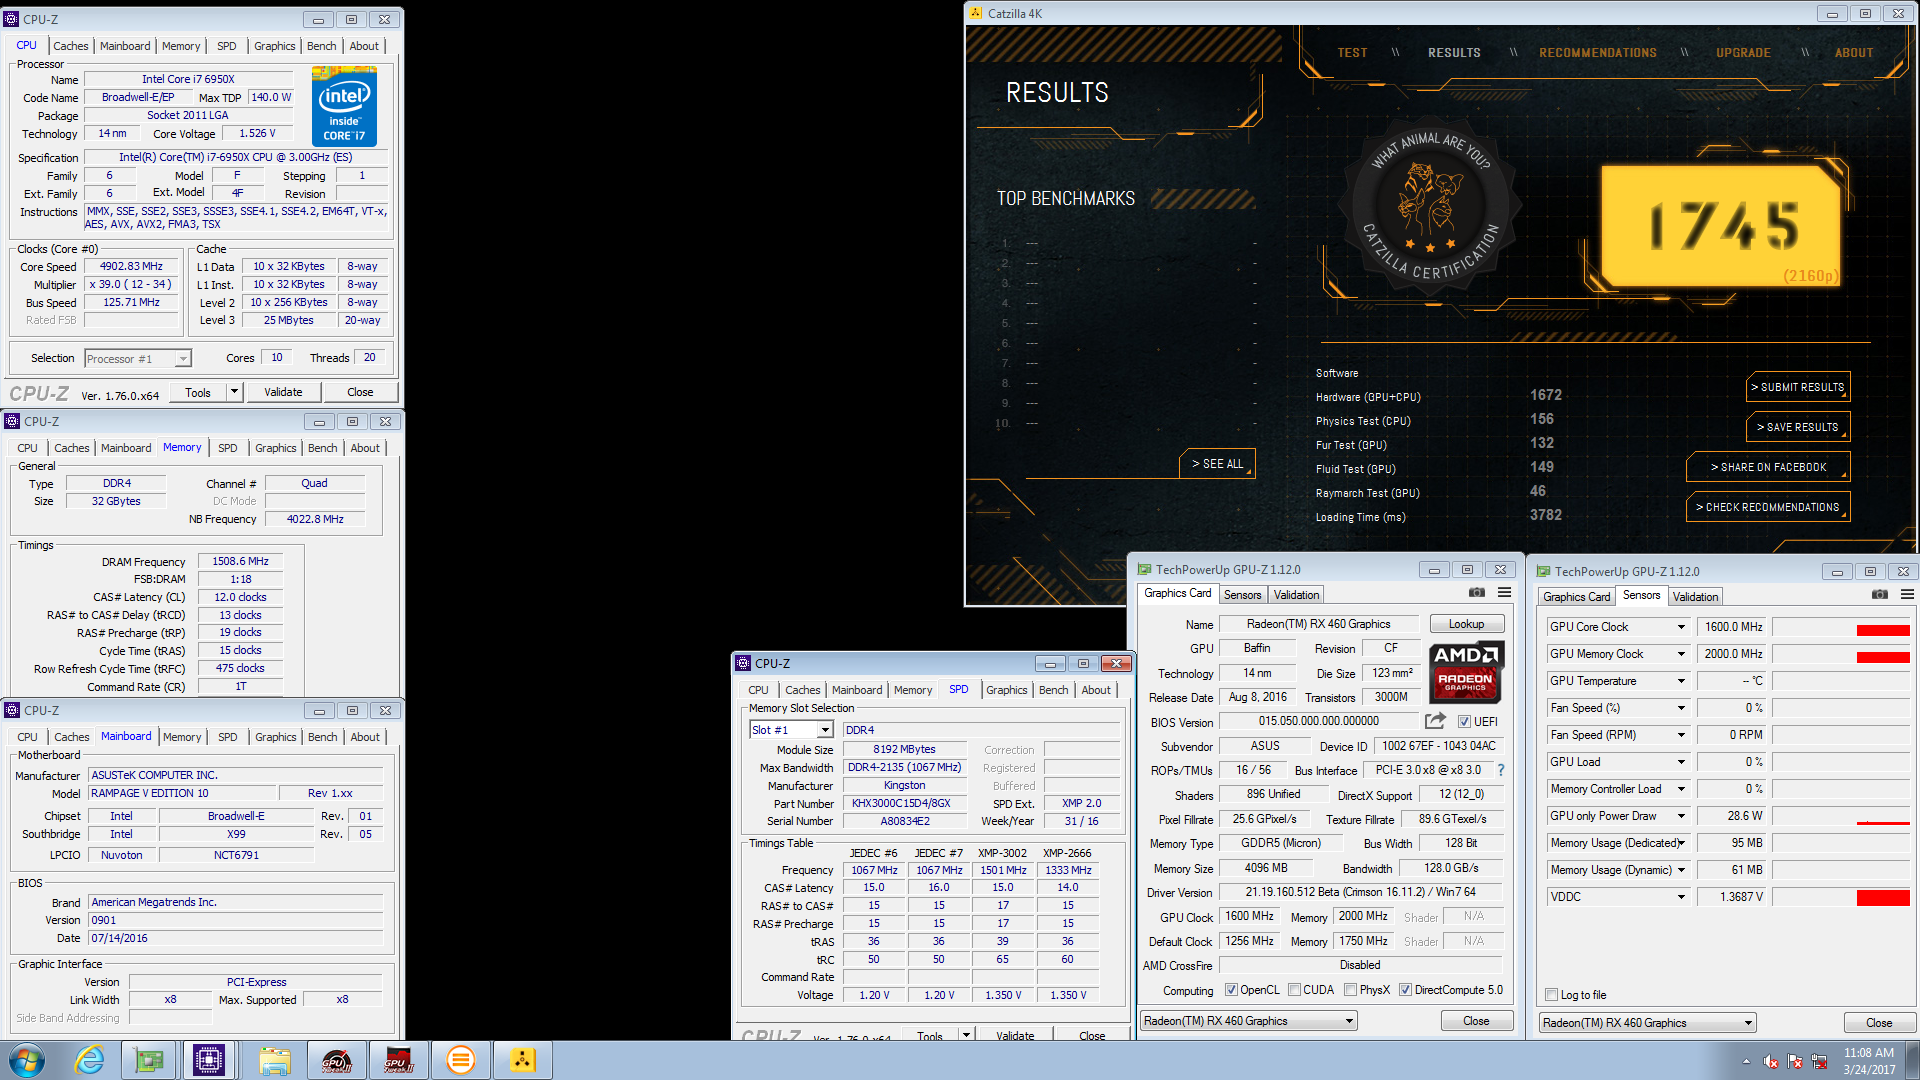Toggle the PhysX checkbox

(x=1350, y=990)
